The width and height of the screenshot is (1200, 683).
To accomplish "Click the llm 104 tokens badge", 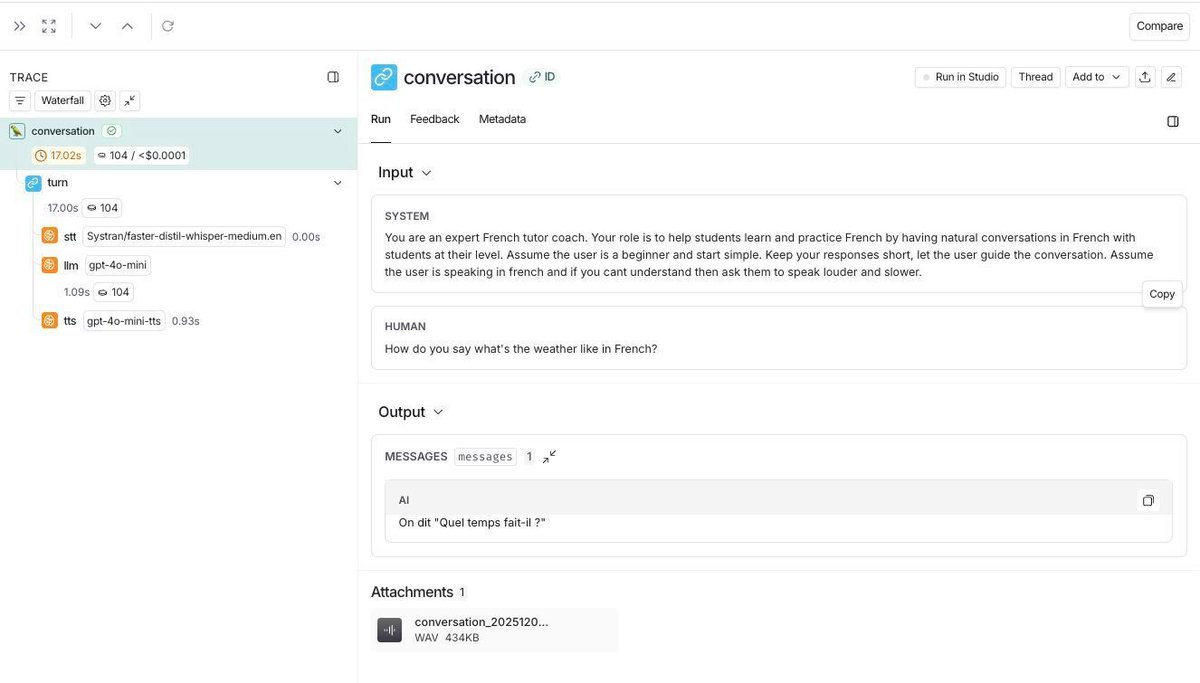I will [114, 292].
